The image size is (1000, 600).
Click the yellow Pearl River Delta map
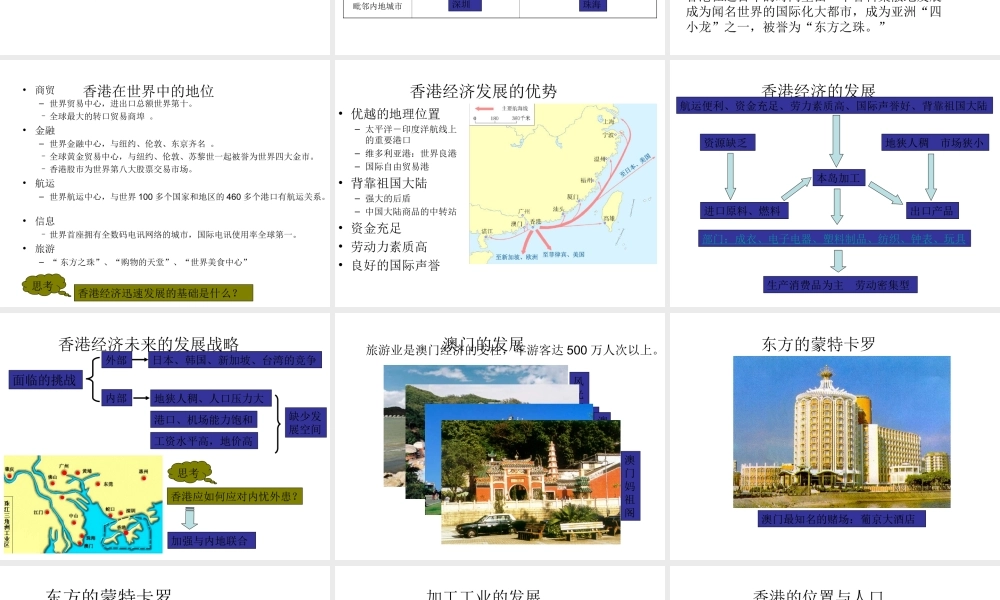[x=83, y=504]
